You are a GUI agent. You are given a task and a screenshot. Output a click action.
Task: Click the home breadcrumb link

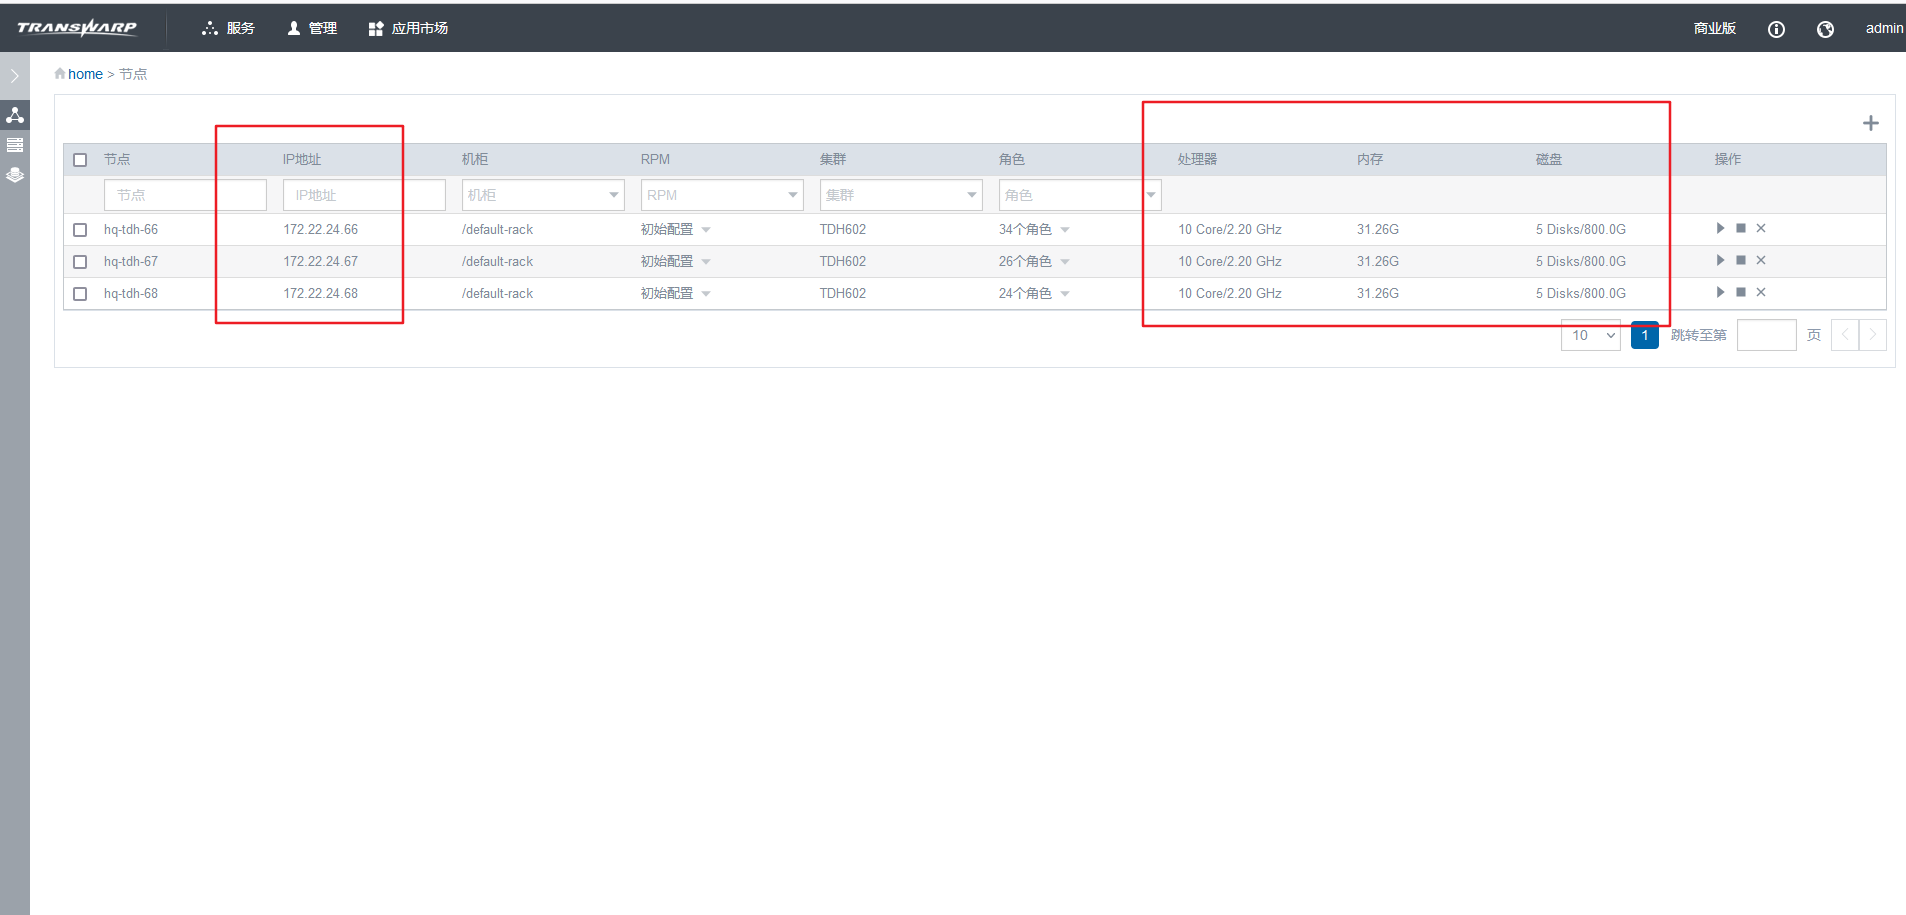85,74
